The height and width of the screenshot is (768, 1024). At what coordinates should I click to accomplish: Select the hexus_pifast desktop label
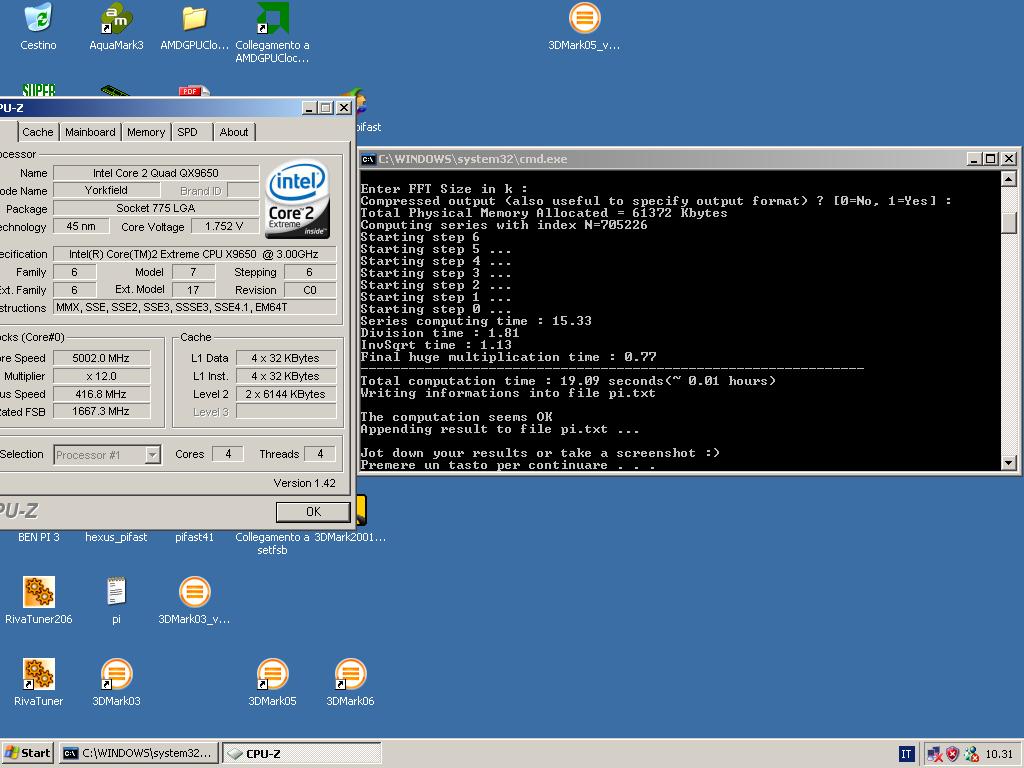[116, 537]
